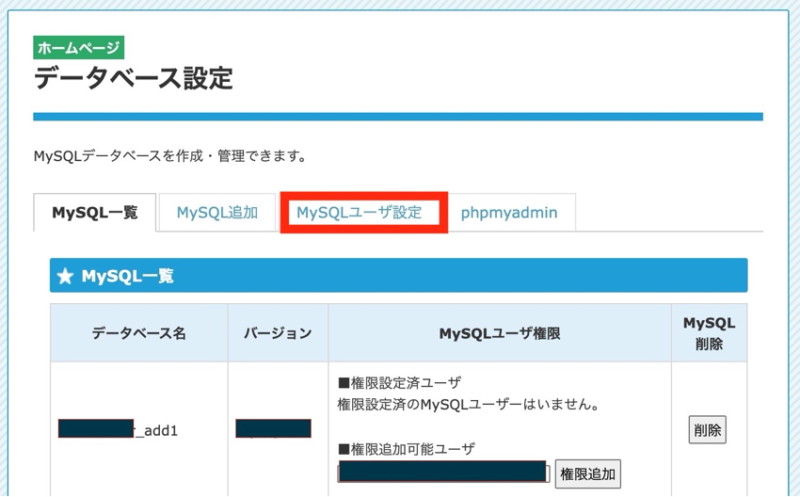The image size is (800, 497).
Task: Click the ■権限設定済ユーザ label
Action: (399, 382)
